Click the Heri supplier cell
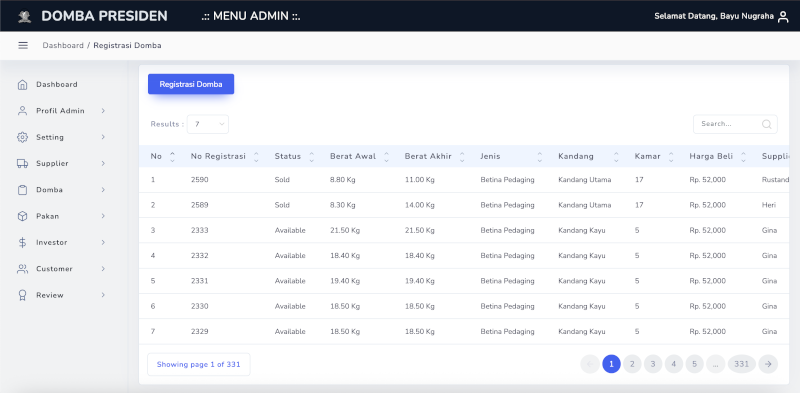 pyautogui.click(x=769, y=205)
